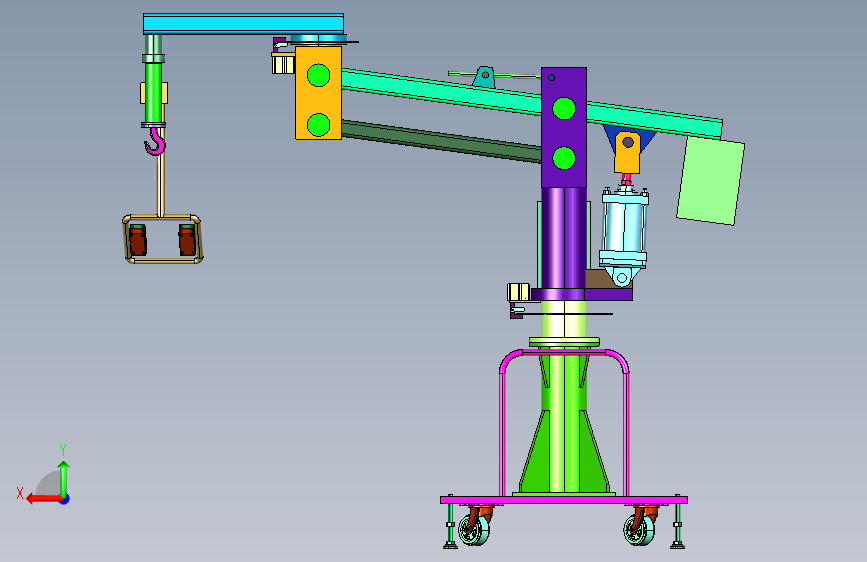Pick upper green pin on orange bracket
This screenshot has width=867, height=562.
pos(318,75)
